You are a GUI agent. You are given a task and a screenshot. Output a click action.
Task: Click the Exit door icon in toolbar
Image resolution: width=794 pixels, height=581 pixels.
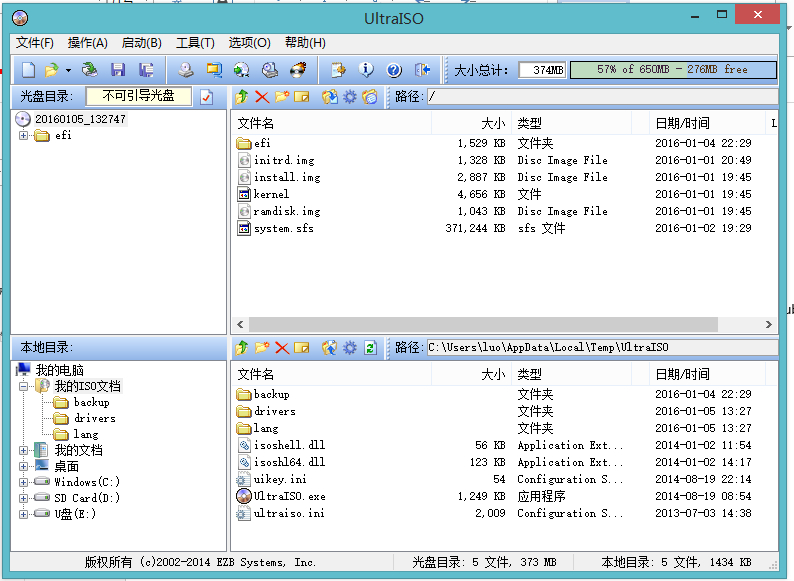(422, 70)
